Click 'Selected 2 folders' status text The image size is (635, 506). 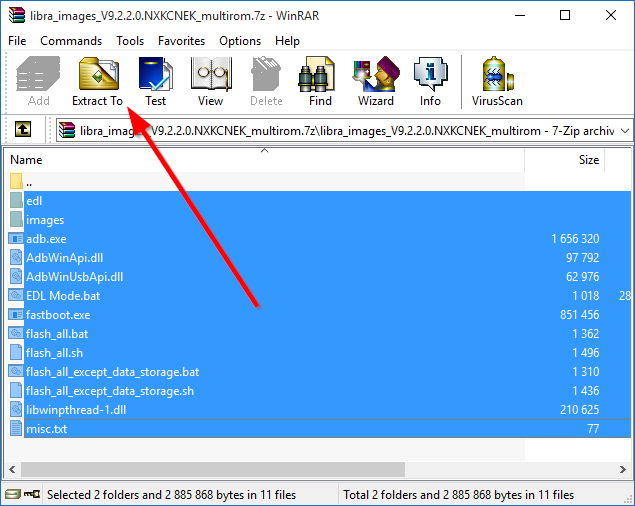pyautogui.click(x=171, y=495)
